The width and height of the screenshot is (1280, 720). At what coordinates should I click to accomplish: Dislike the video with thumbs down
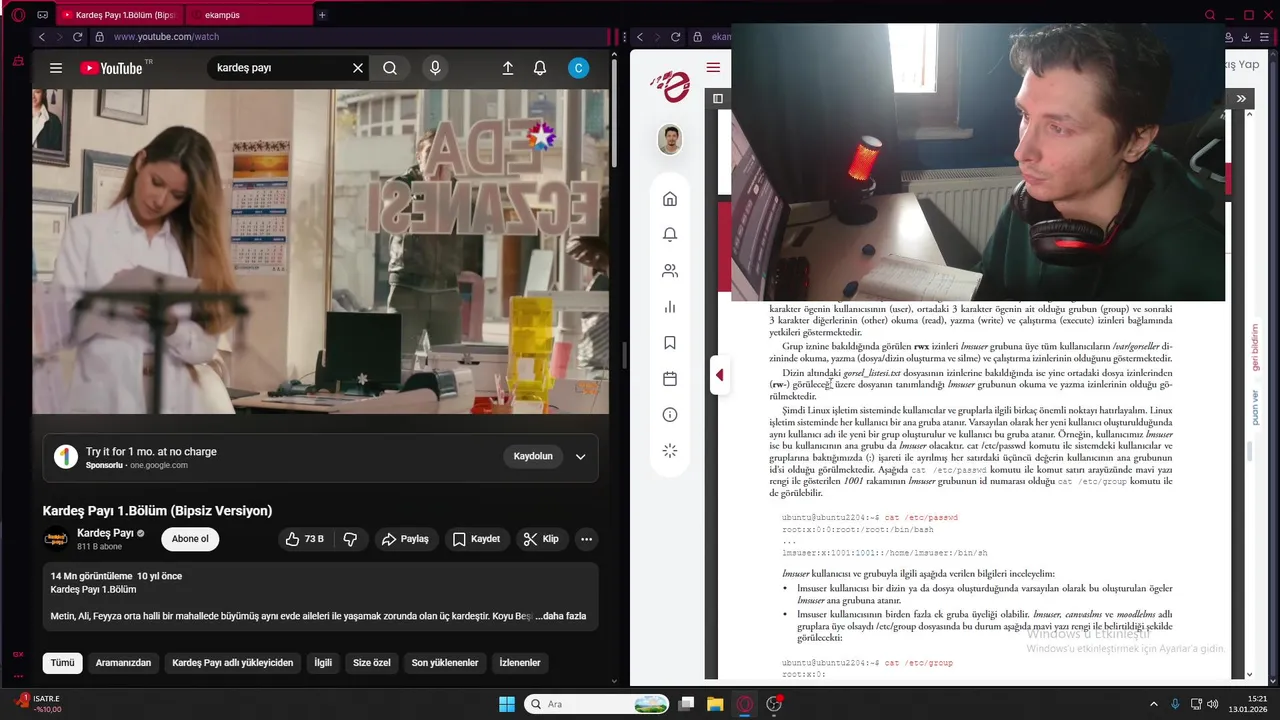point(350,539)
